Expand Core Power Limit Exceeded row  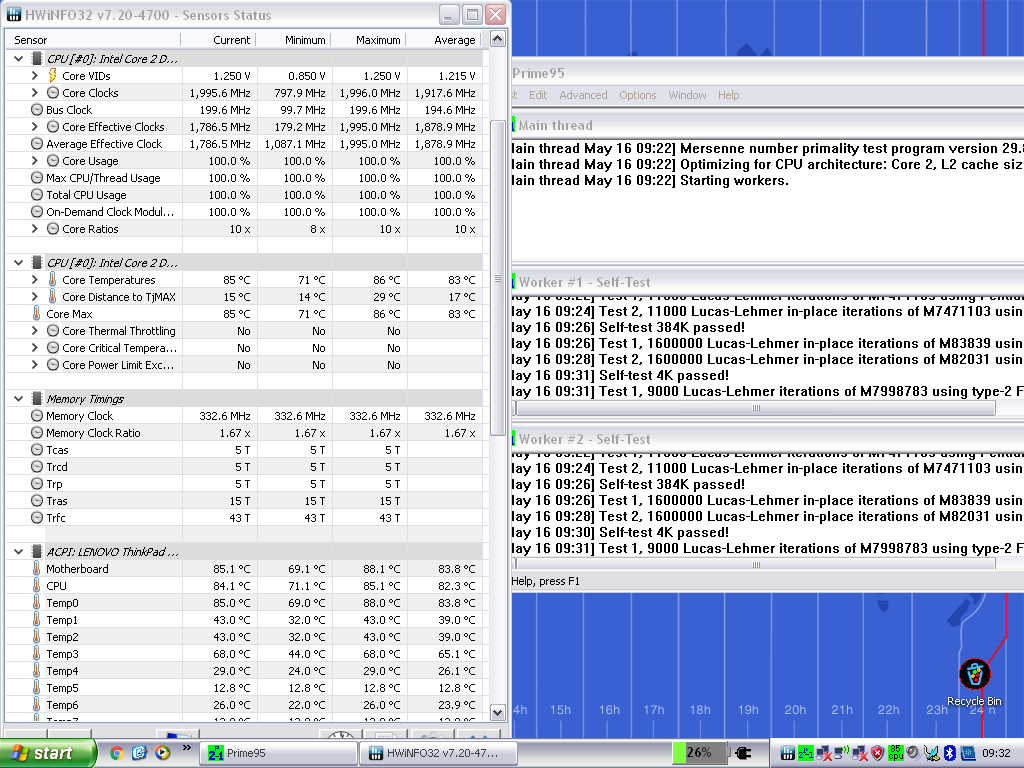35,364
